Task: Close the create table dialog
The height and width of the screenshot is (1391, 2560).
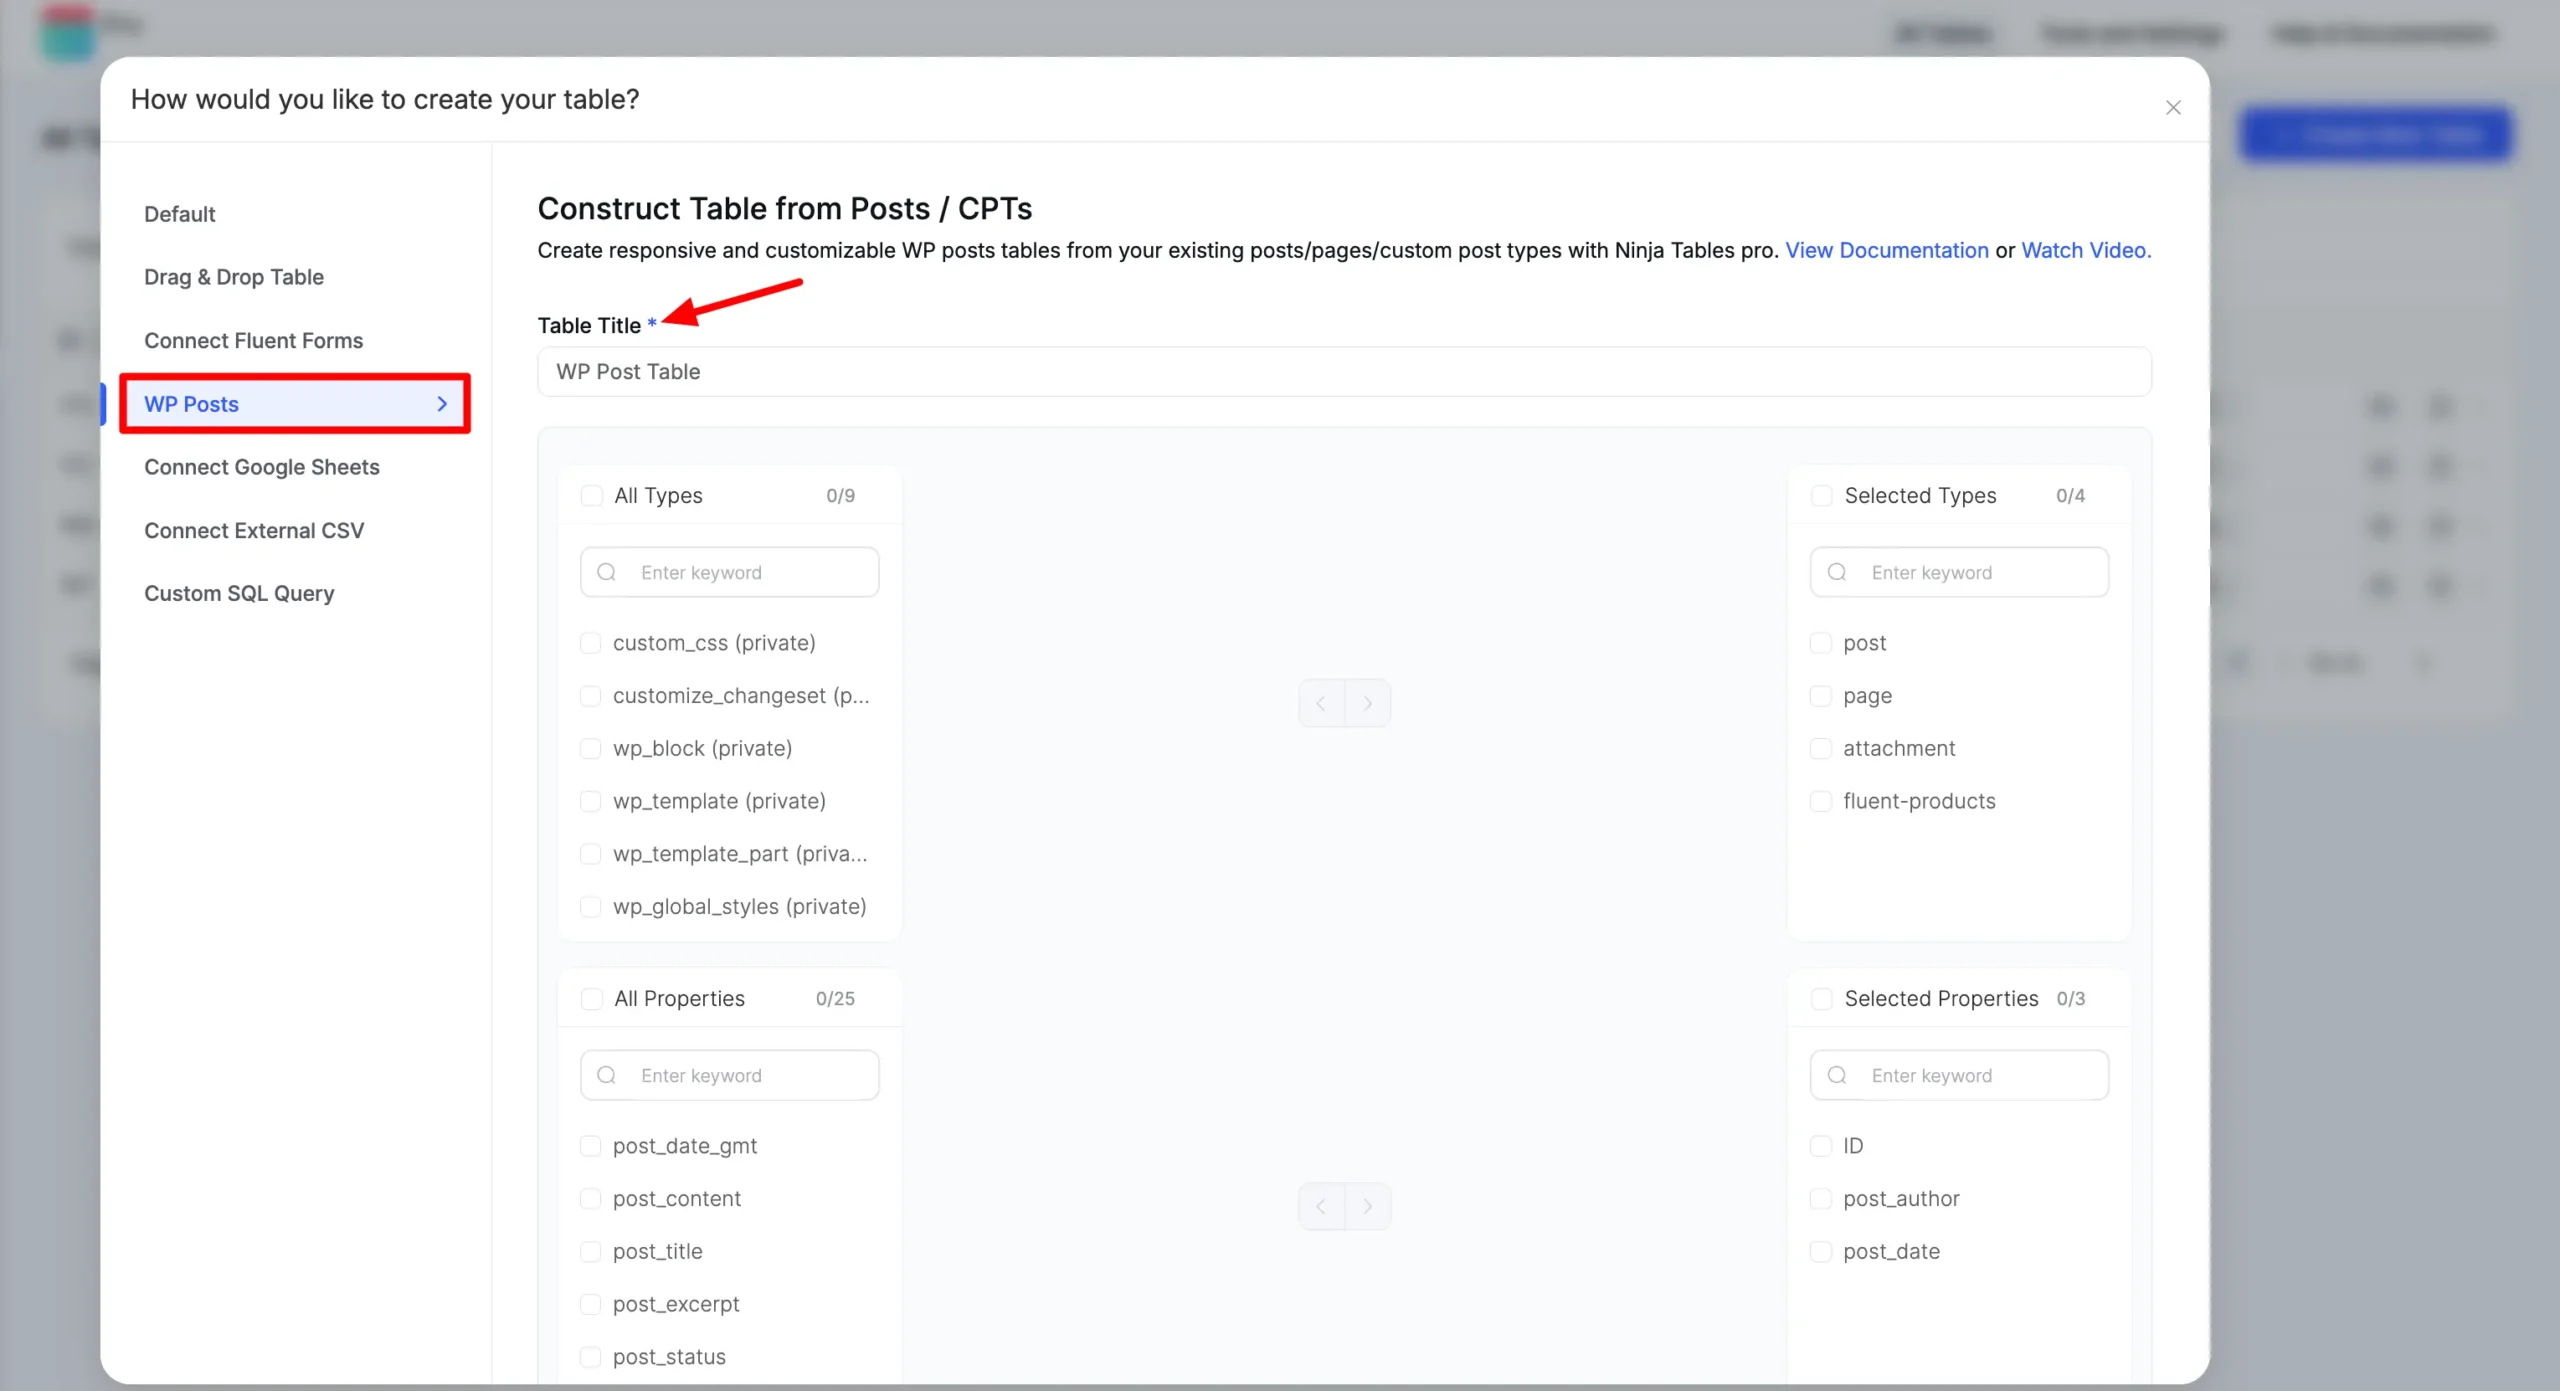Action: click(x=2173, y=107)
